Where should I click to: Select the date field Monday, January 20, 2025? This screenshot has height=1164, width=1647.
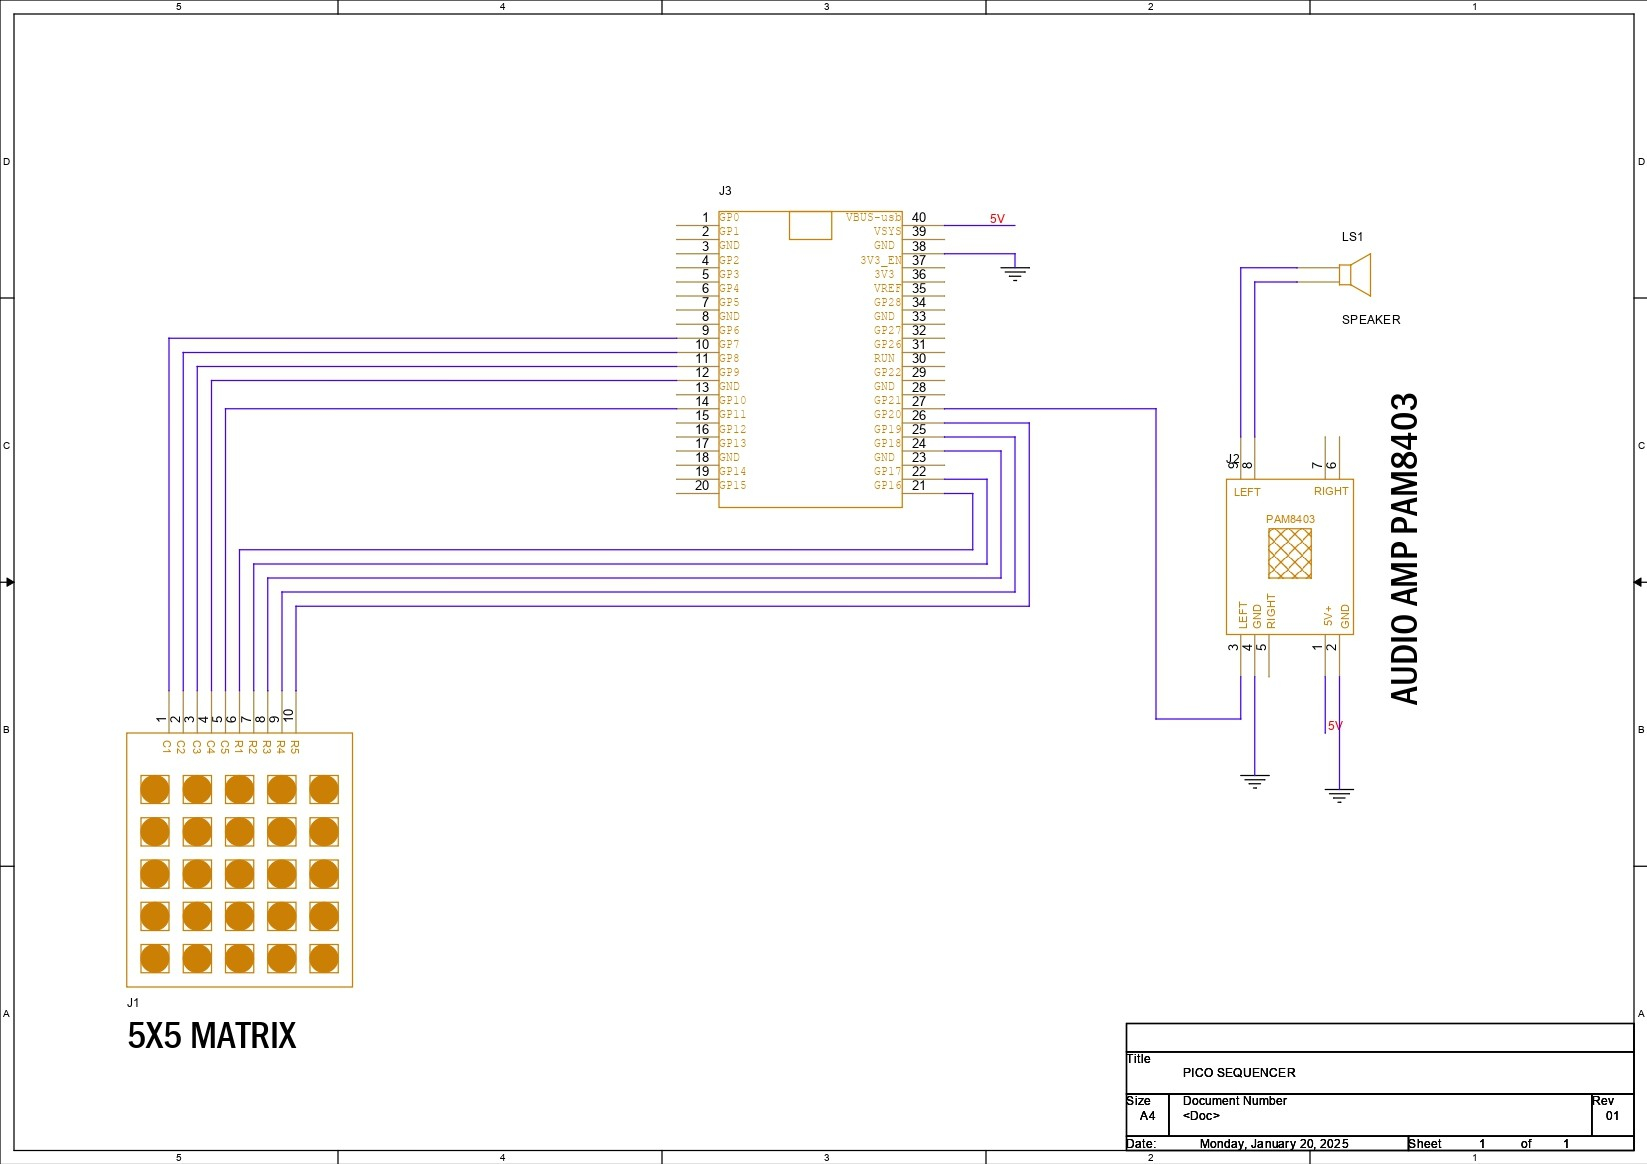coord(1273,1144)
